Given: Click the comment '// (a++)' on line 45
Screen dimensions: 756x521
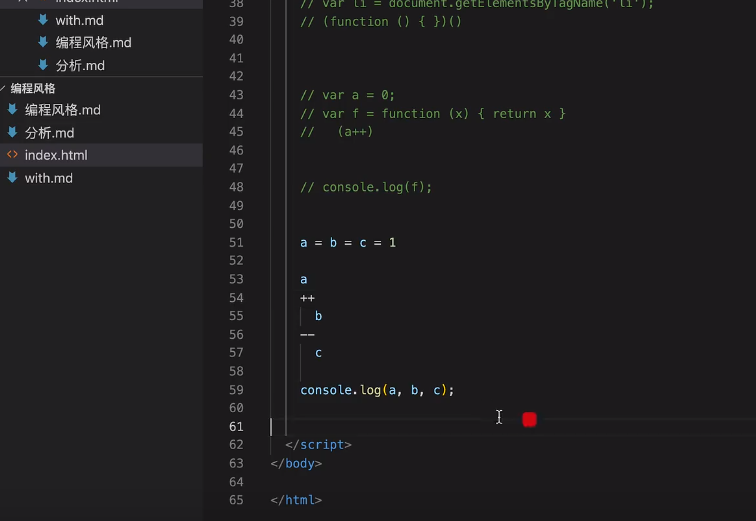Looking at the screenshot, I should click(x=337, y=132).
